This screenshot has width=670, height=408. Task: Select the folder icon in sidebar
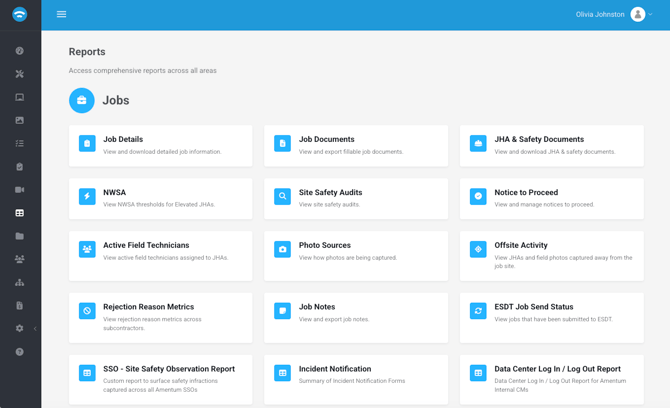(20, 236)
